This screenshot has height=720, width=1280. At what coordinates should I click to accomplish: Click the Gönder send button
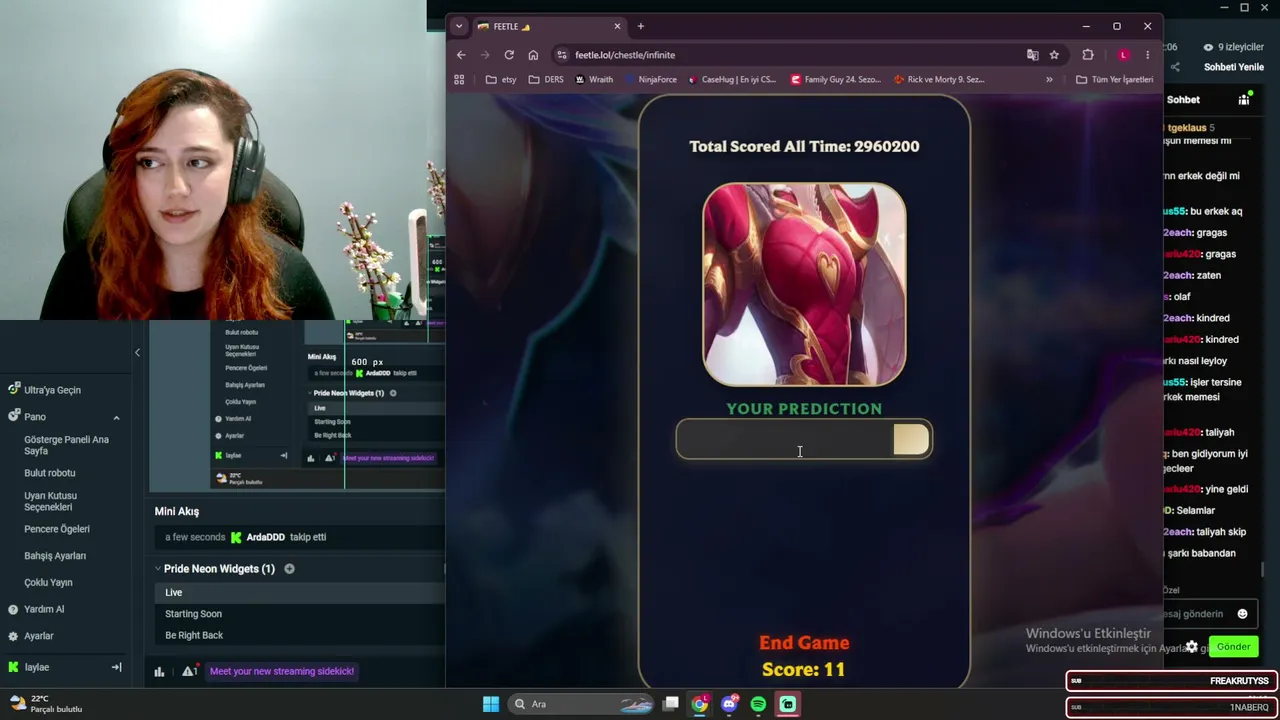(x=1233, y=647)
